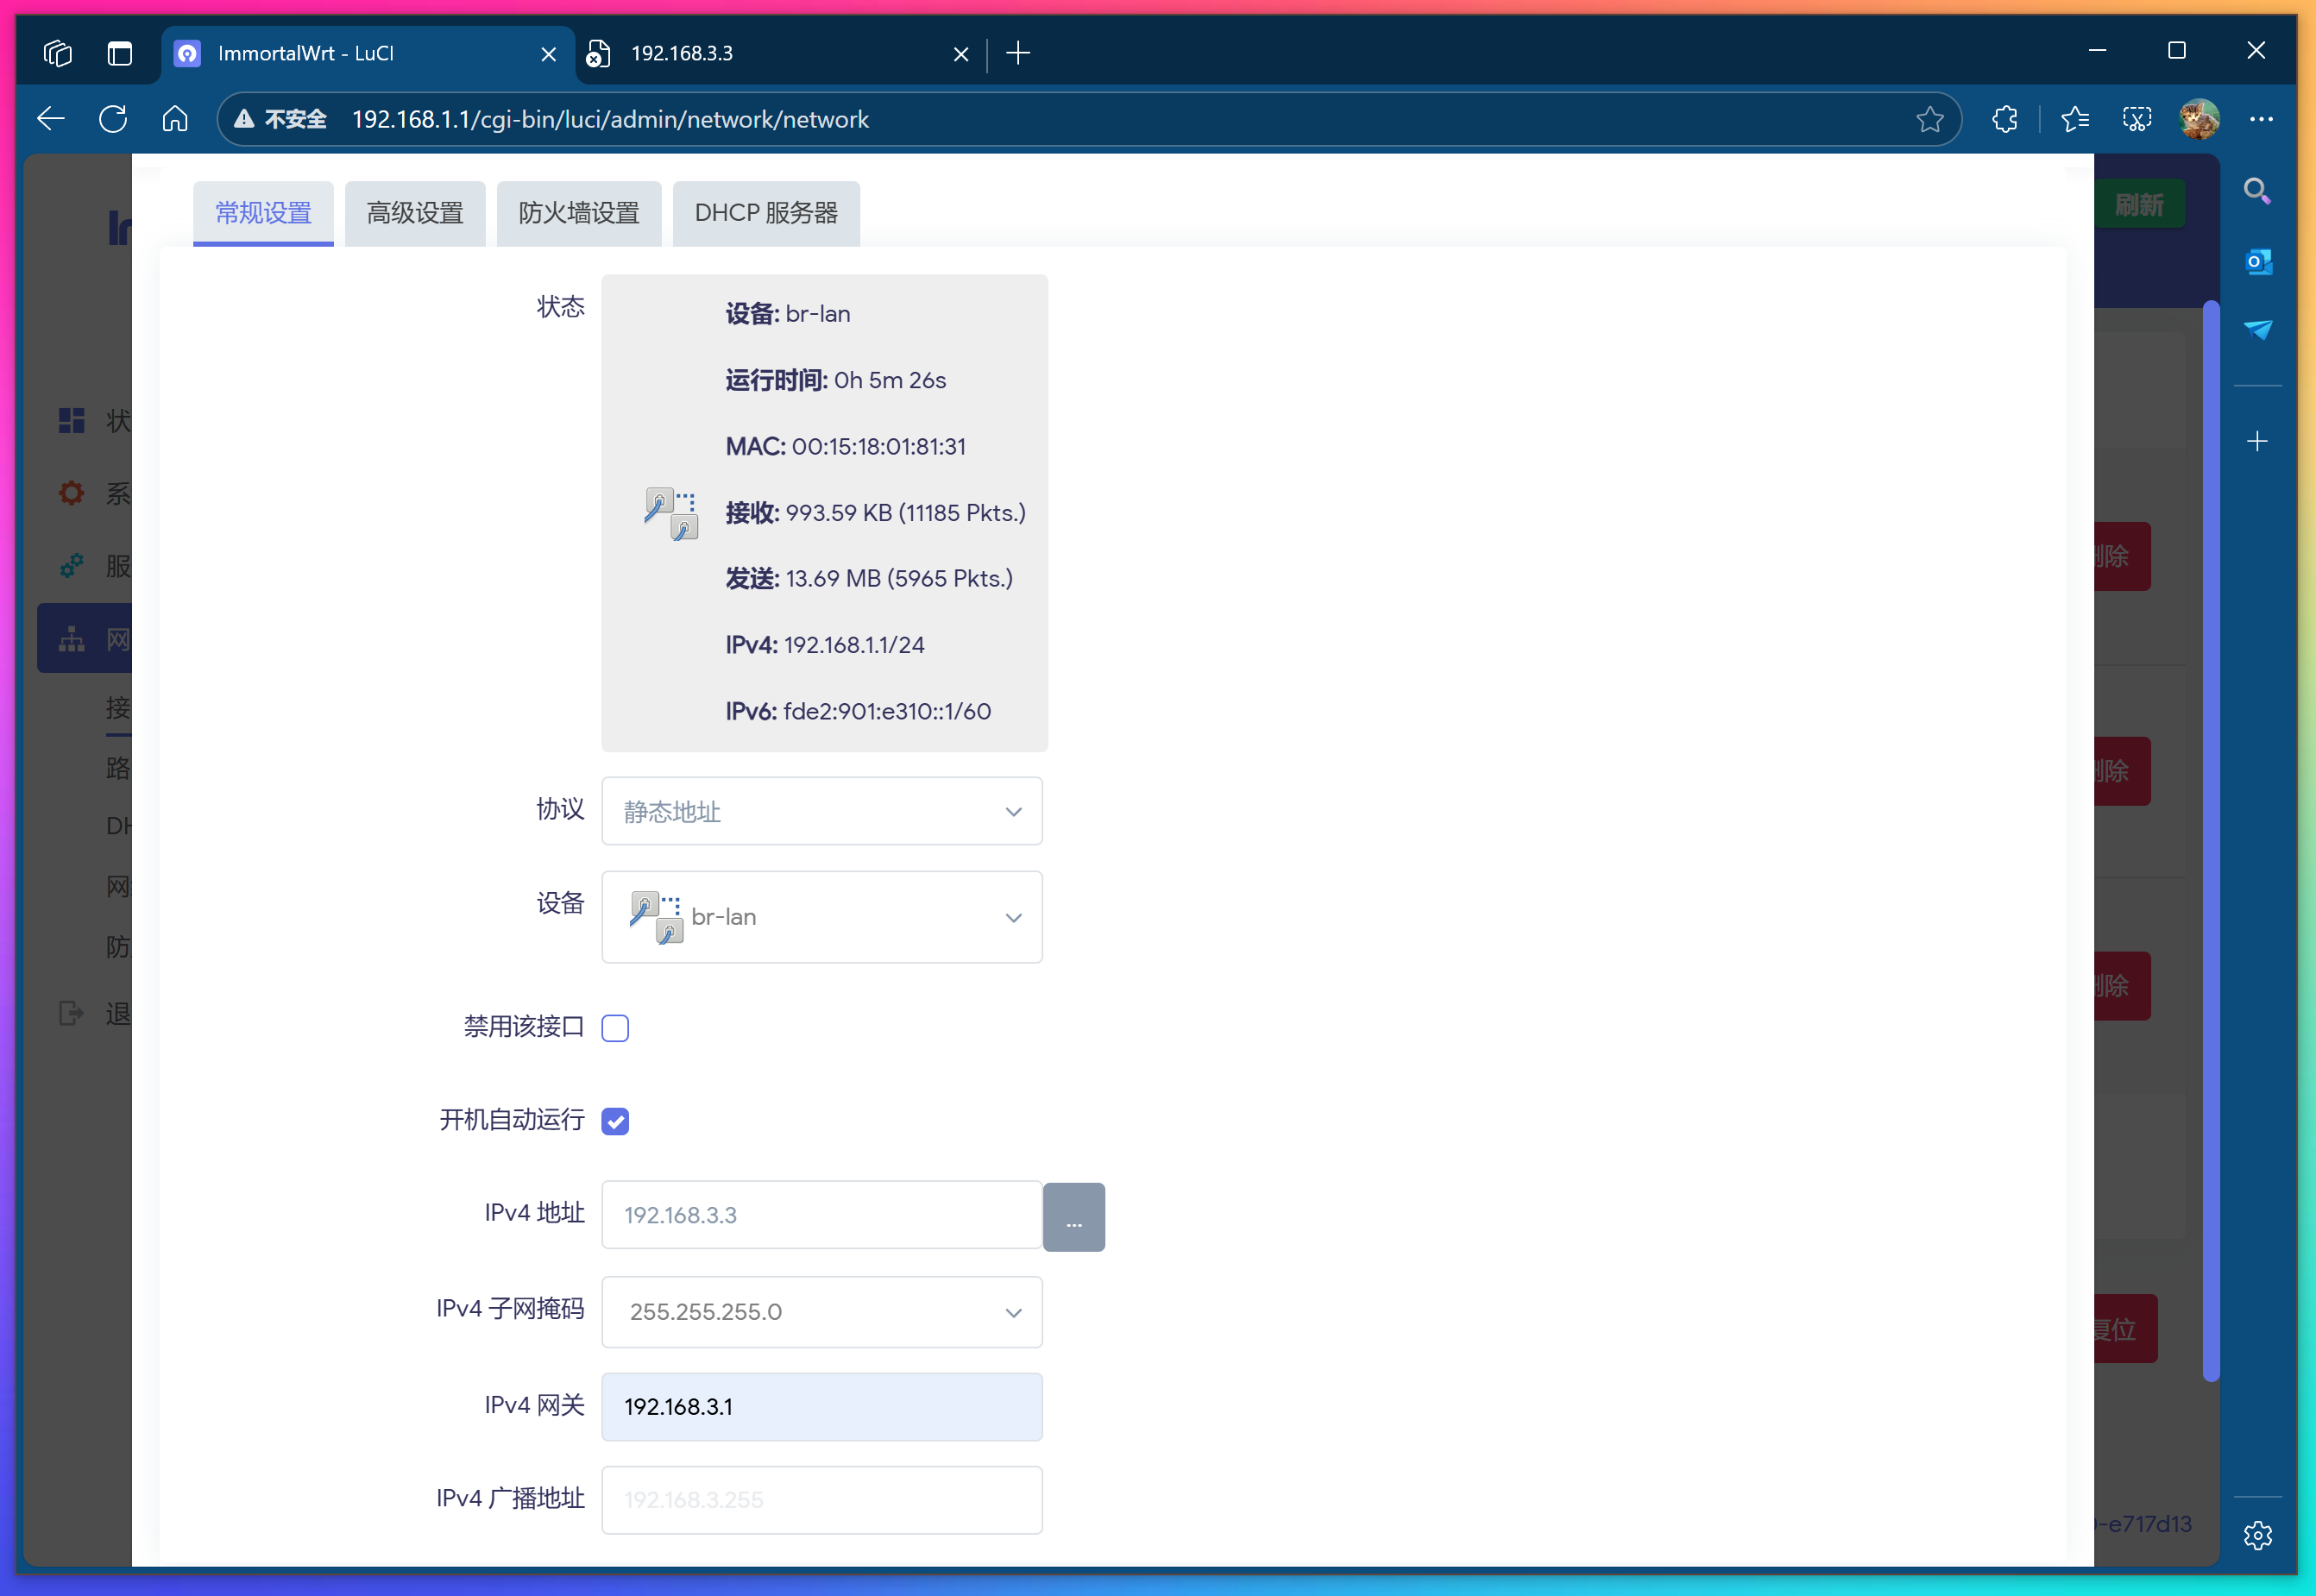Check the 禁用该接口 checkbox

coord(615,1027)
